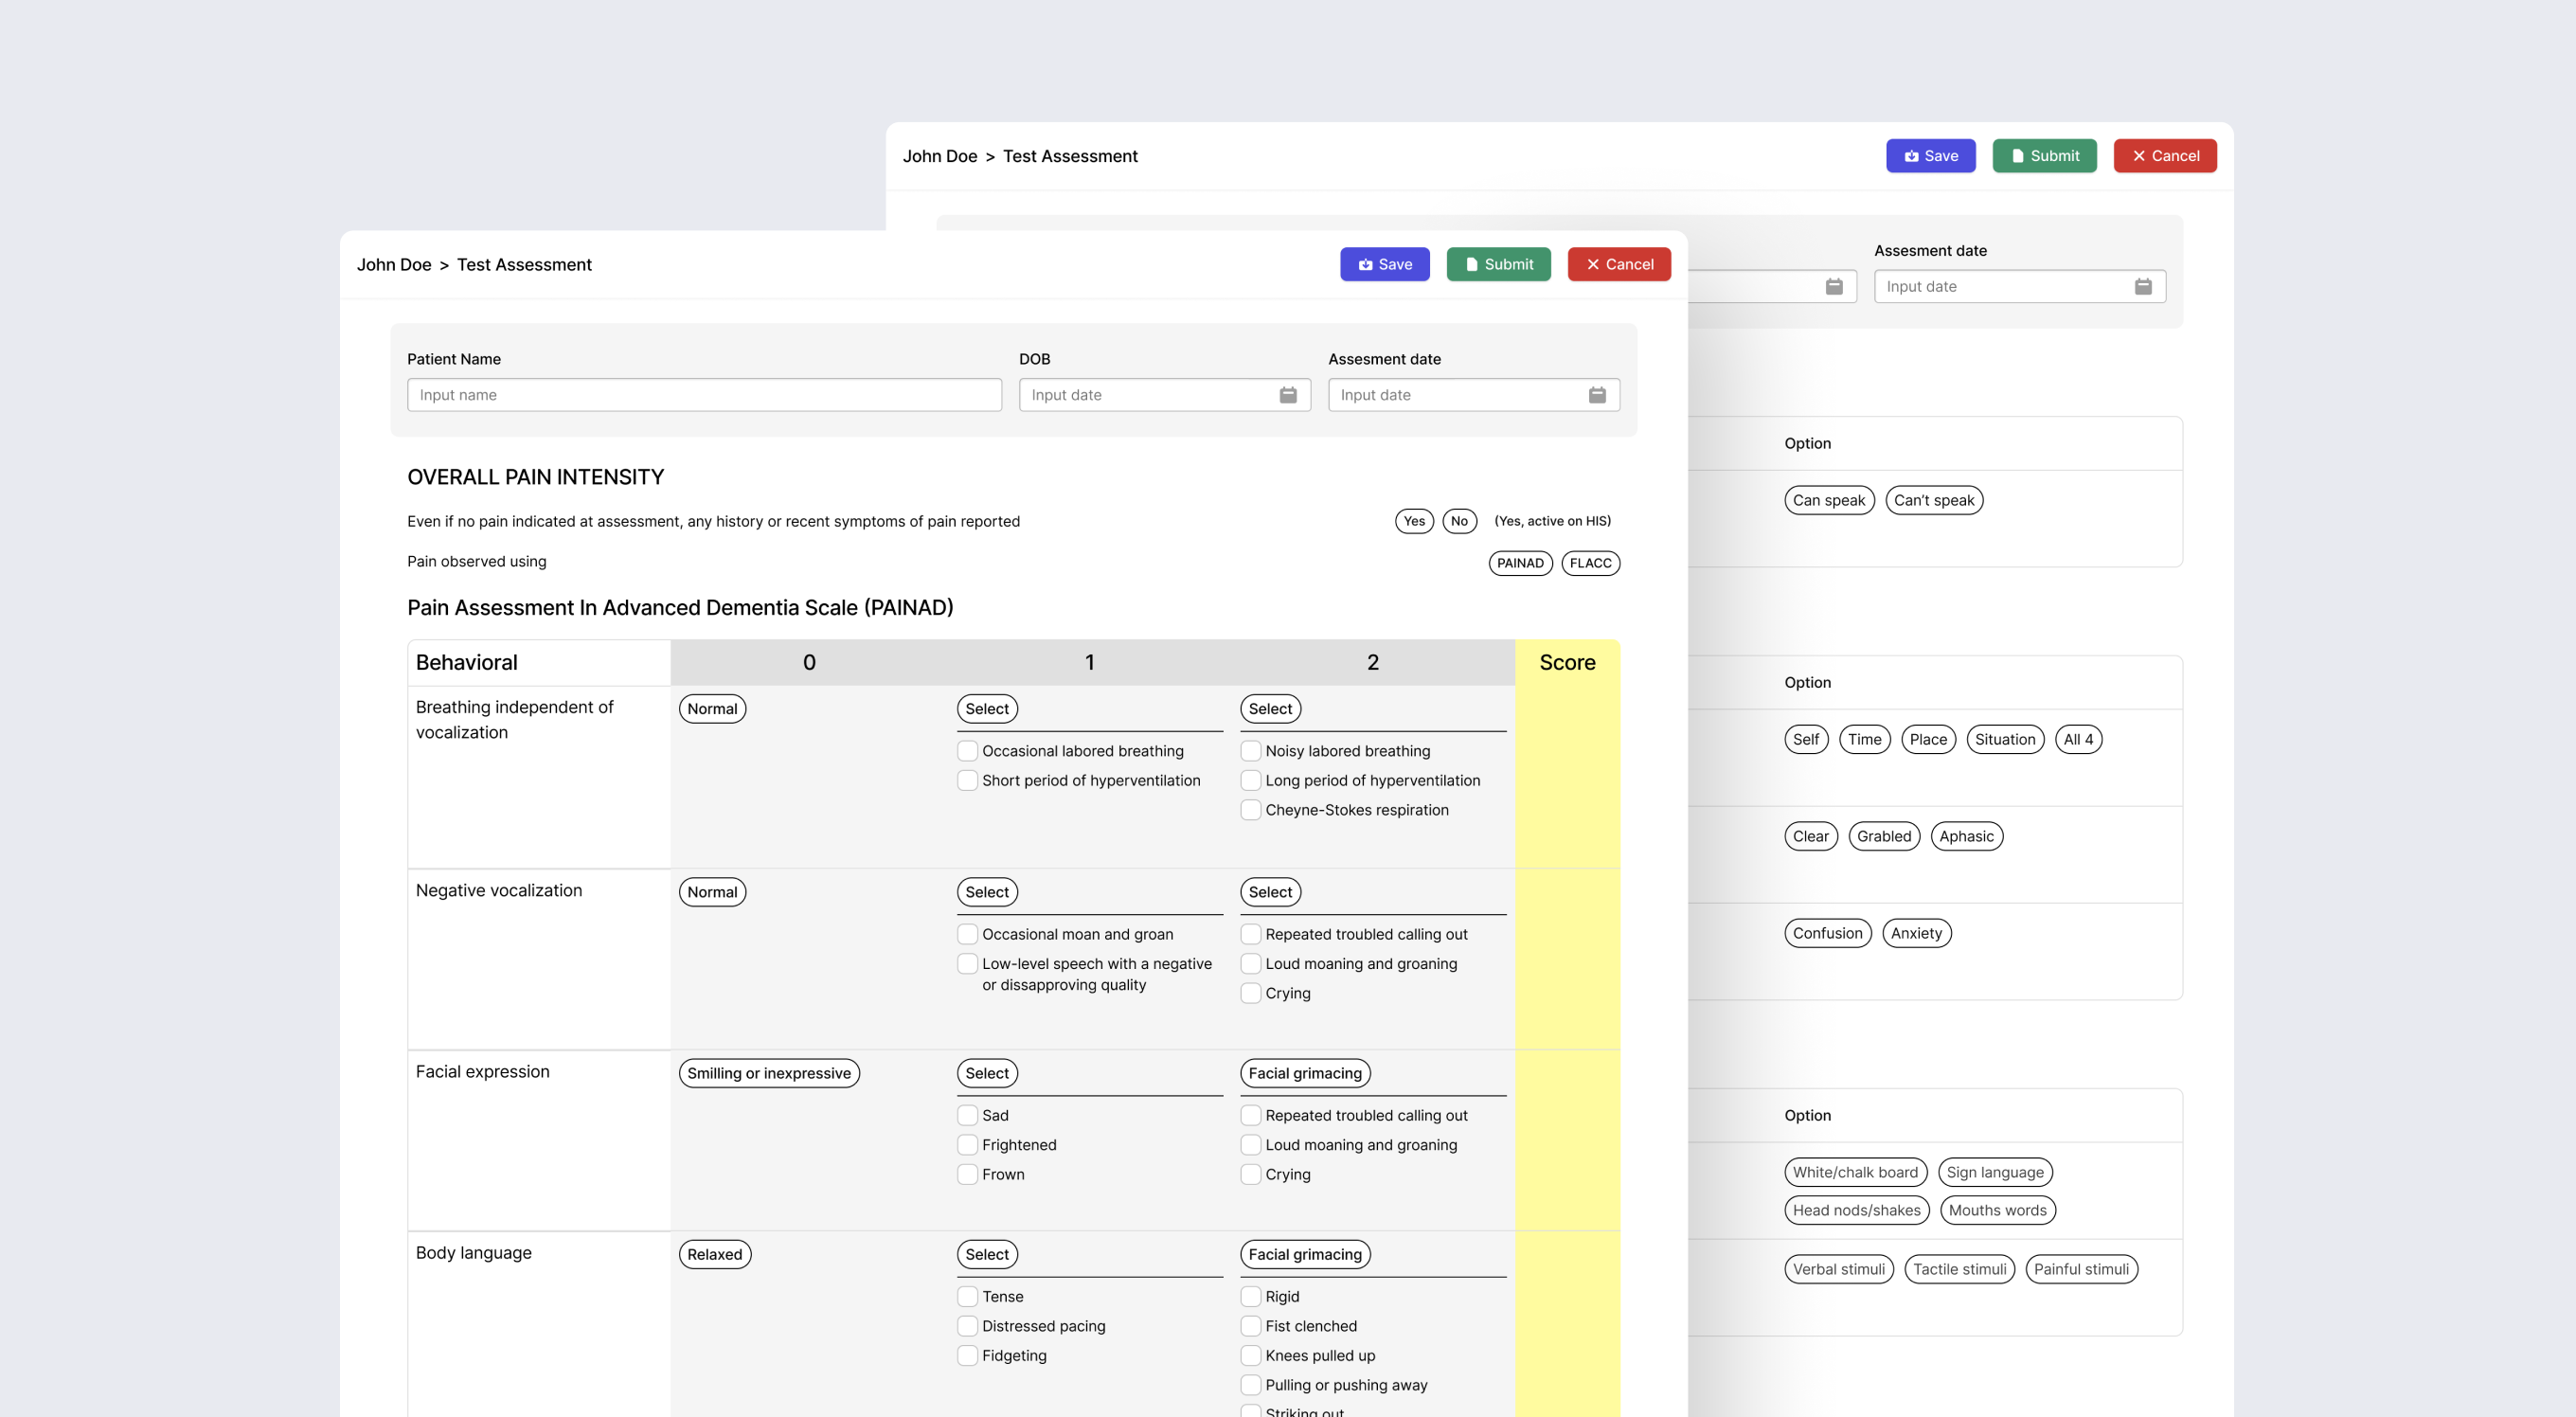Tick the Rigid checkbox
Image resolution: width=2576 pixels, height=1417 pixels.
point(1250,1296)
